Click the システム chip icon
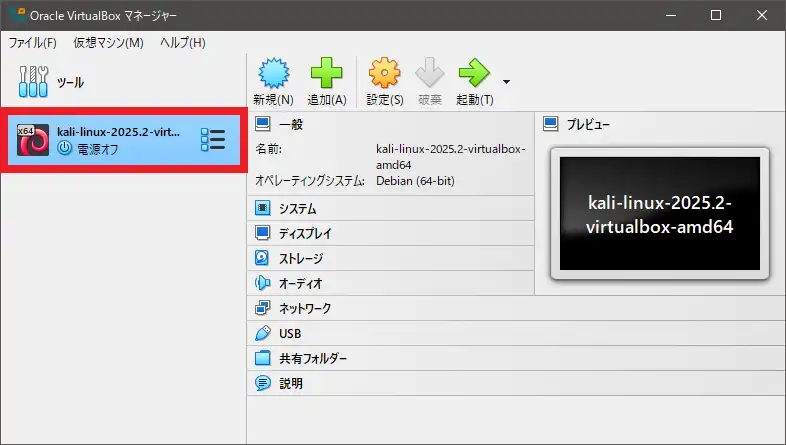The width and height of the screenshot is (786, 445). pos(263,208)
